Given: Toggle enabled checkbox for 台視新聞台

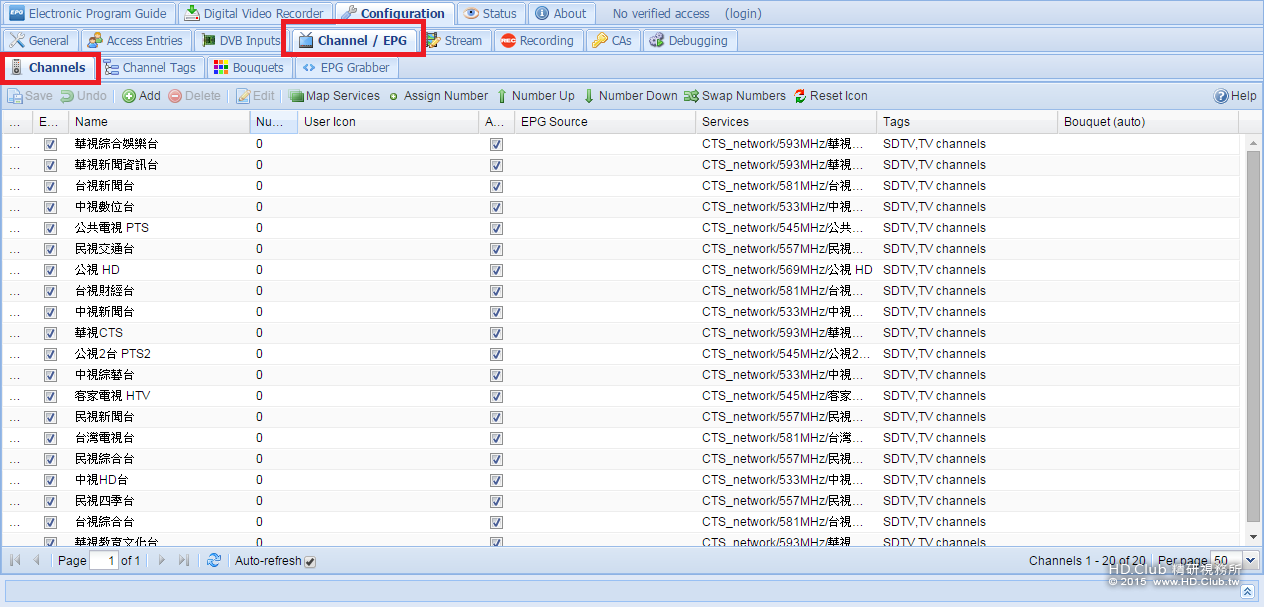Looking at the screenshot, I should tap(50, 186).
